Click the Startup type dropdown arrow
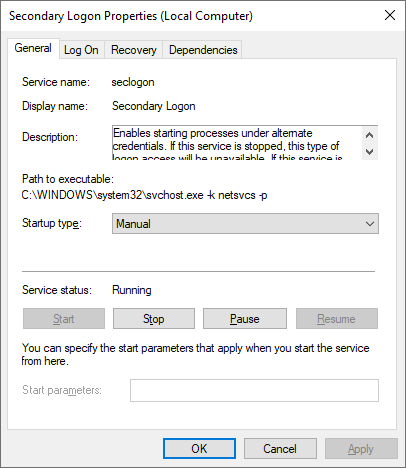Viewport: 406px width, 468px height. coord(370,224)
